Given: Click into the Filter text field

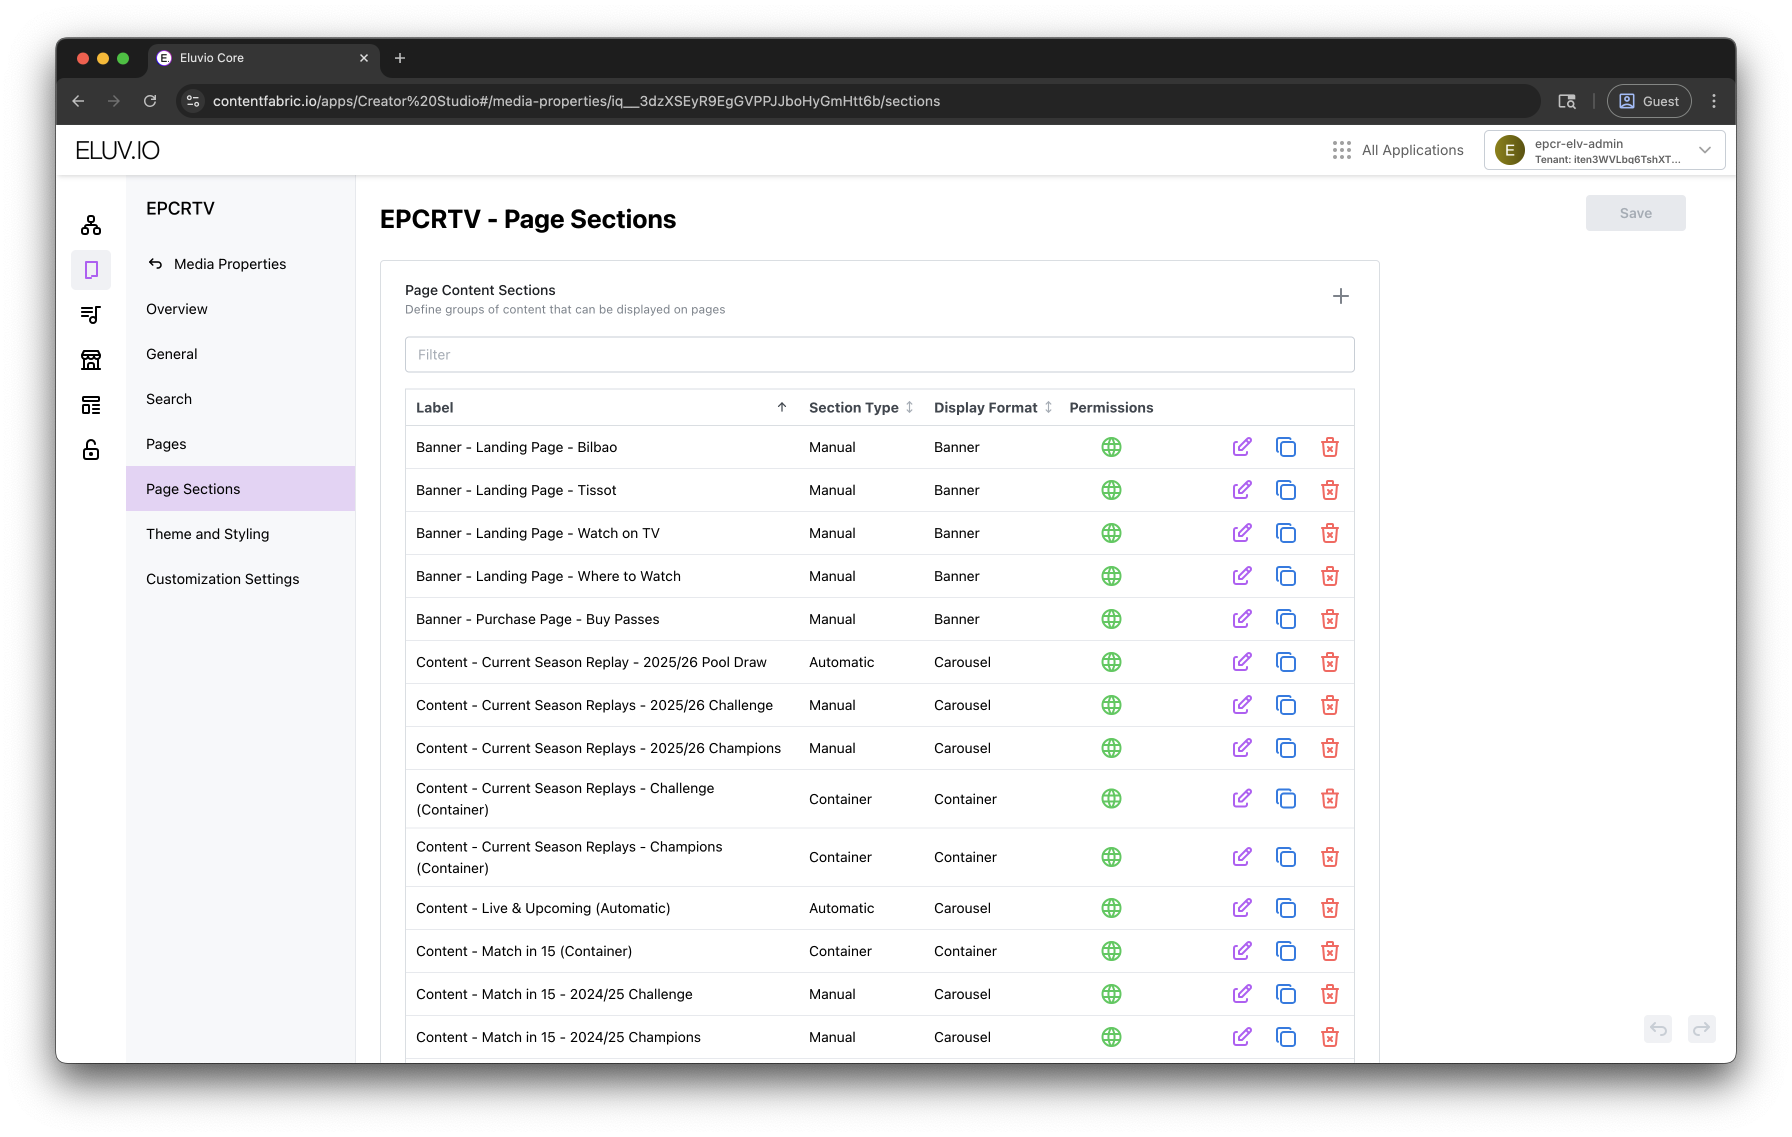Looking at the screenshot, I should (x=879, y=355).
